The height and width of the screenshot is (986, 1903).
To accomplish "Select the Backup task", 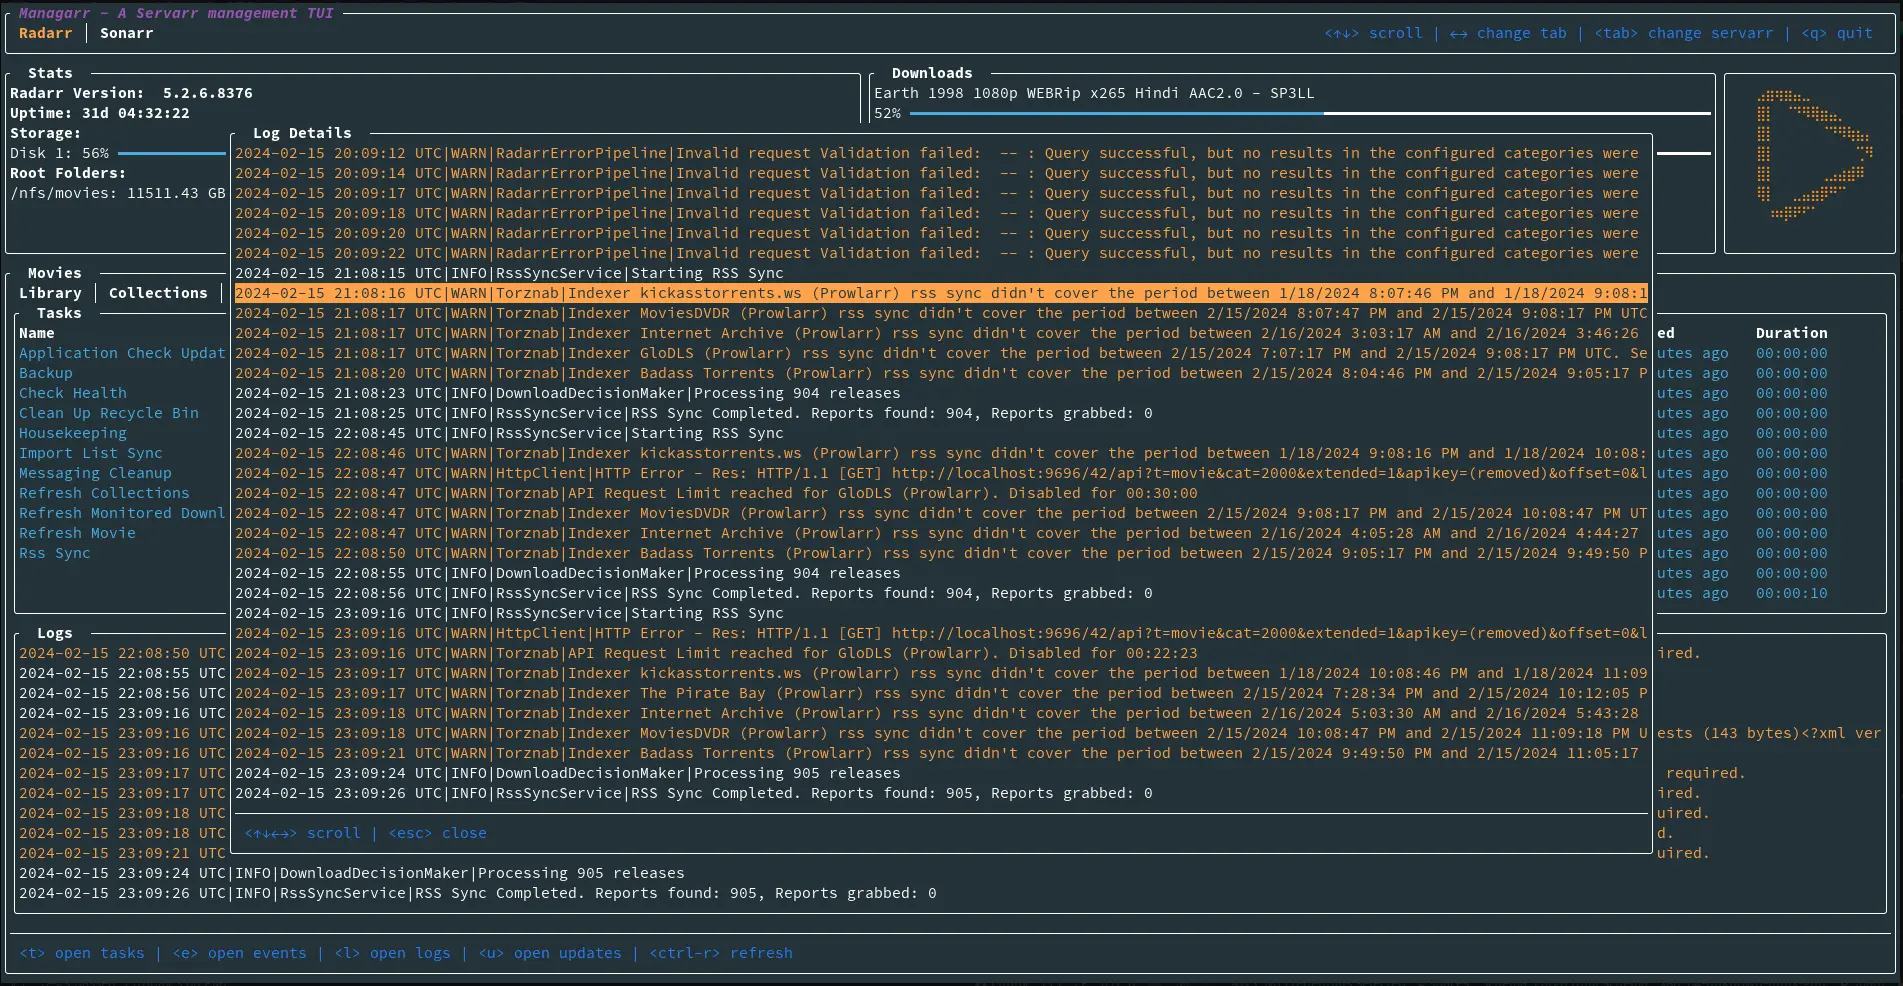I will click(46, 373).
